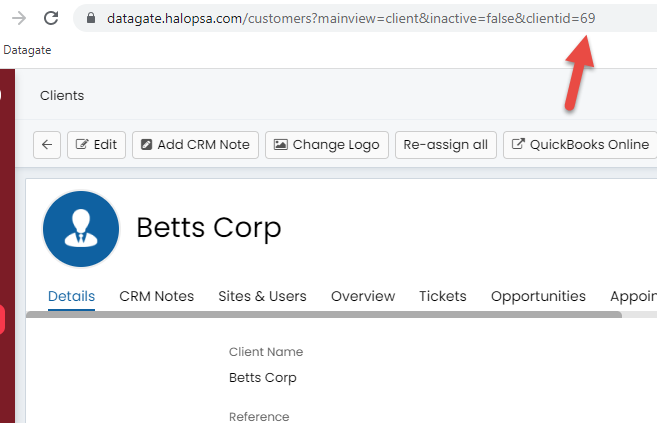657x423 pixels.
Task: Open QuickBooks Online
Action: pyautogui.click(x=580, y=144)
